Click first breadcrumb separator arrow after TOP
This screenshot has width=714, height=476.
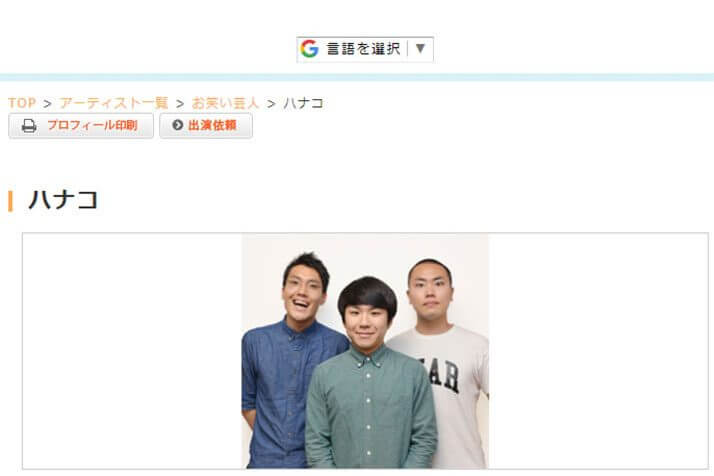coord(47,104)
